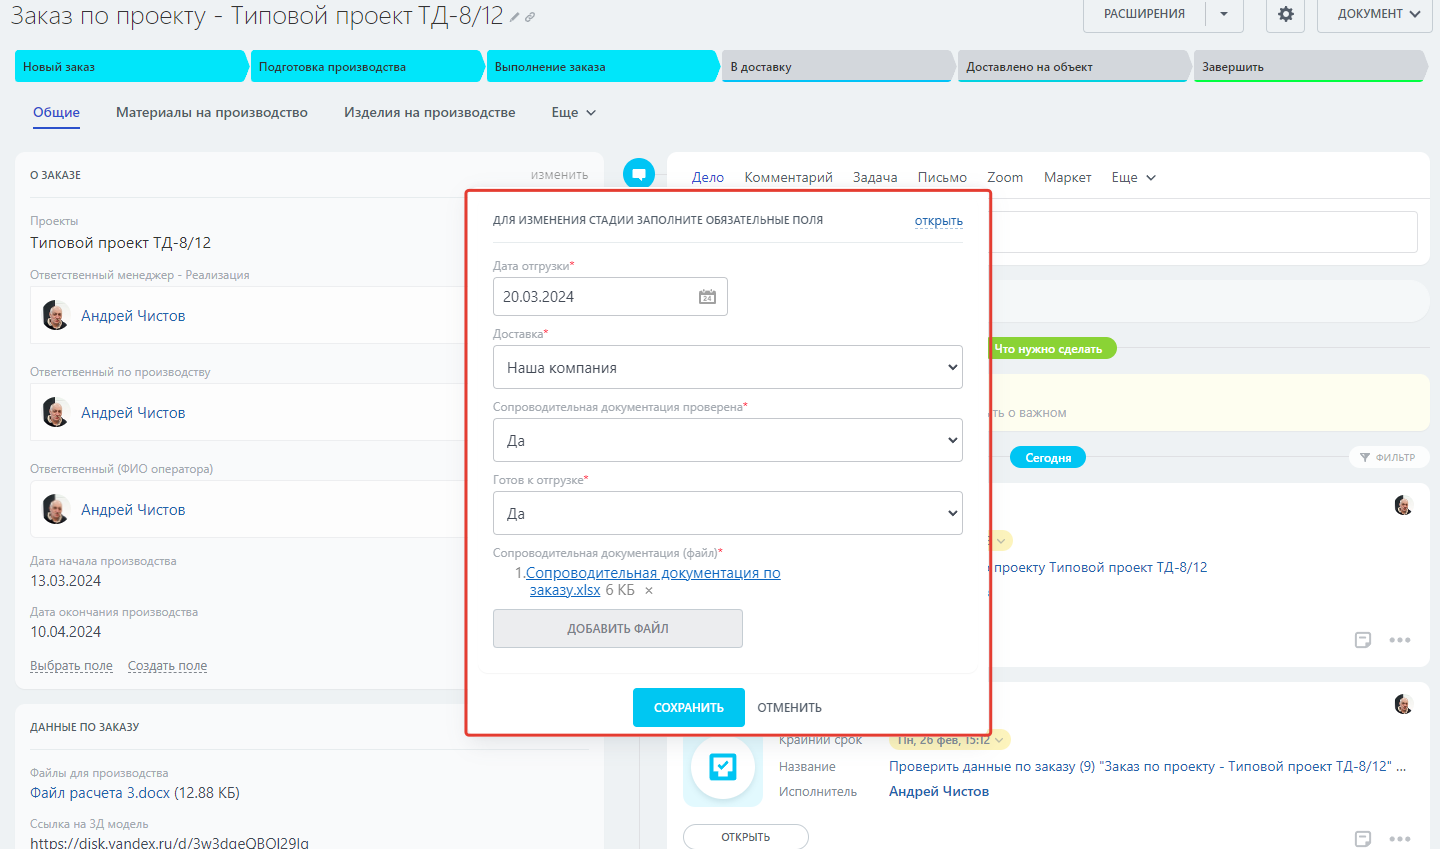Click the Дата окончания производства value 10.04.2024
Screen dimensions: 1440x849
pyautogui.click(x=65, y=632)
